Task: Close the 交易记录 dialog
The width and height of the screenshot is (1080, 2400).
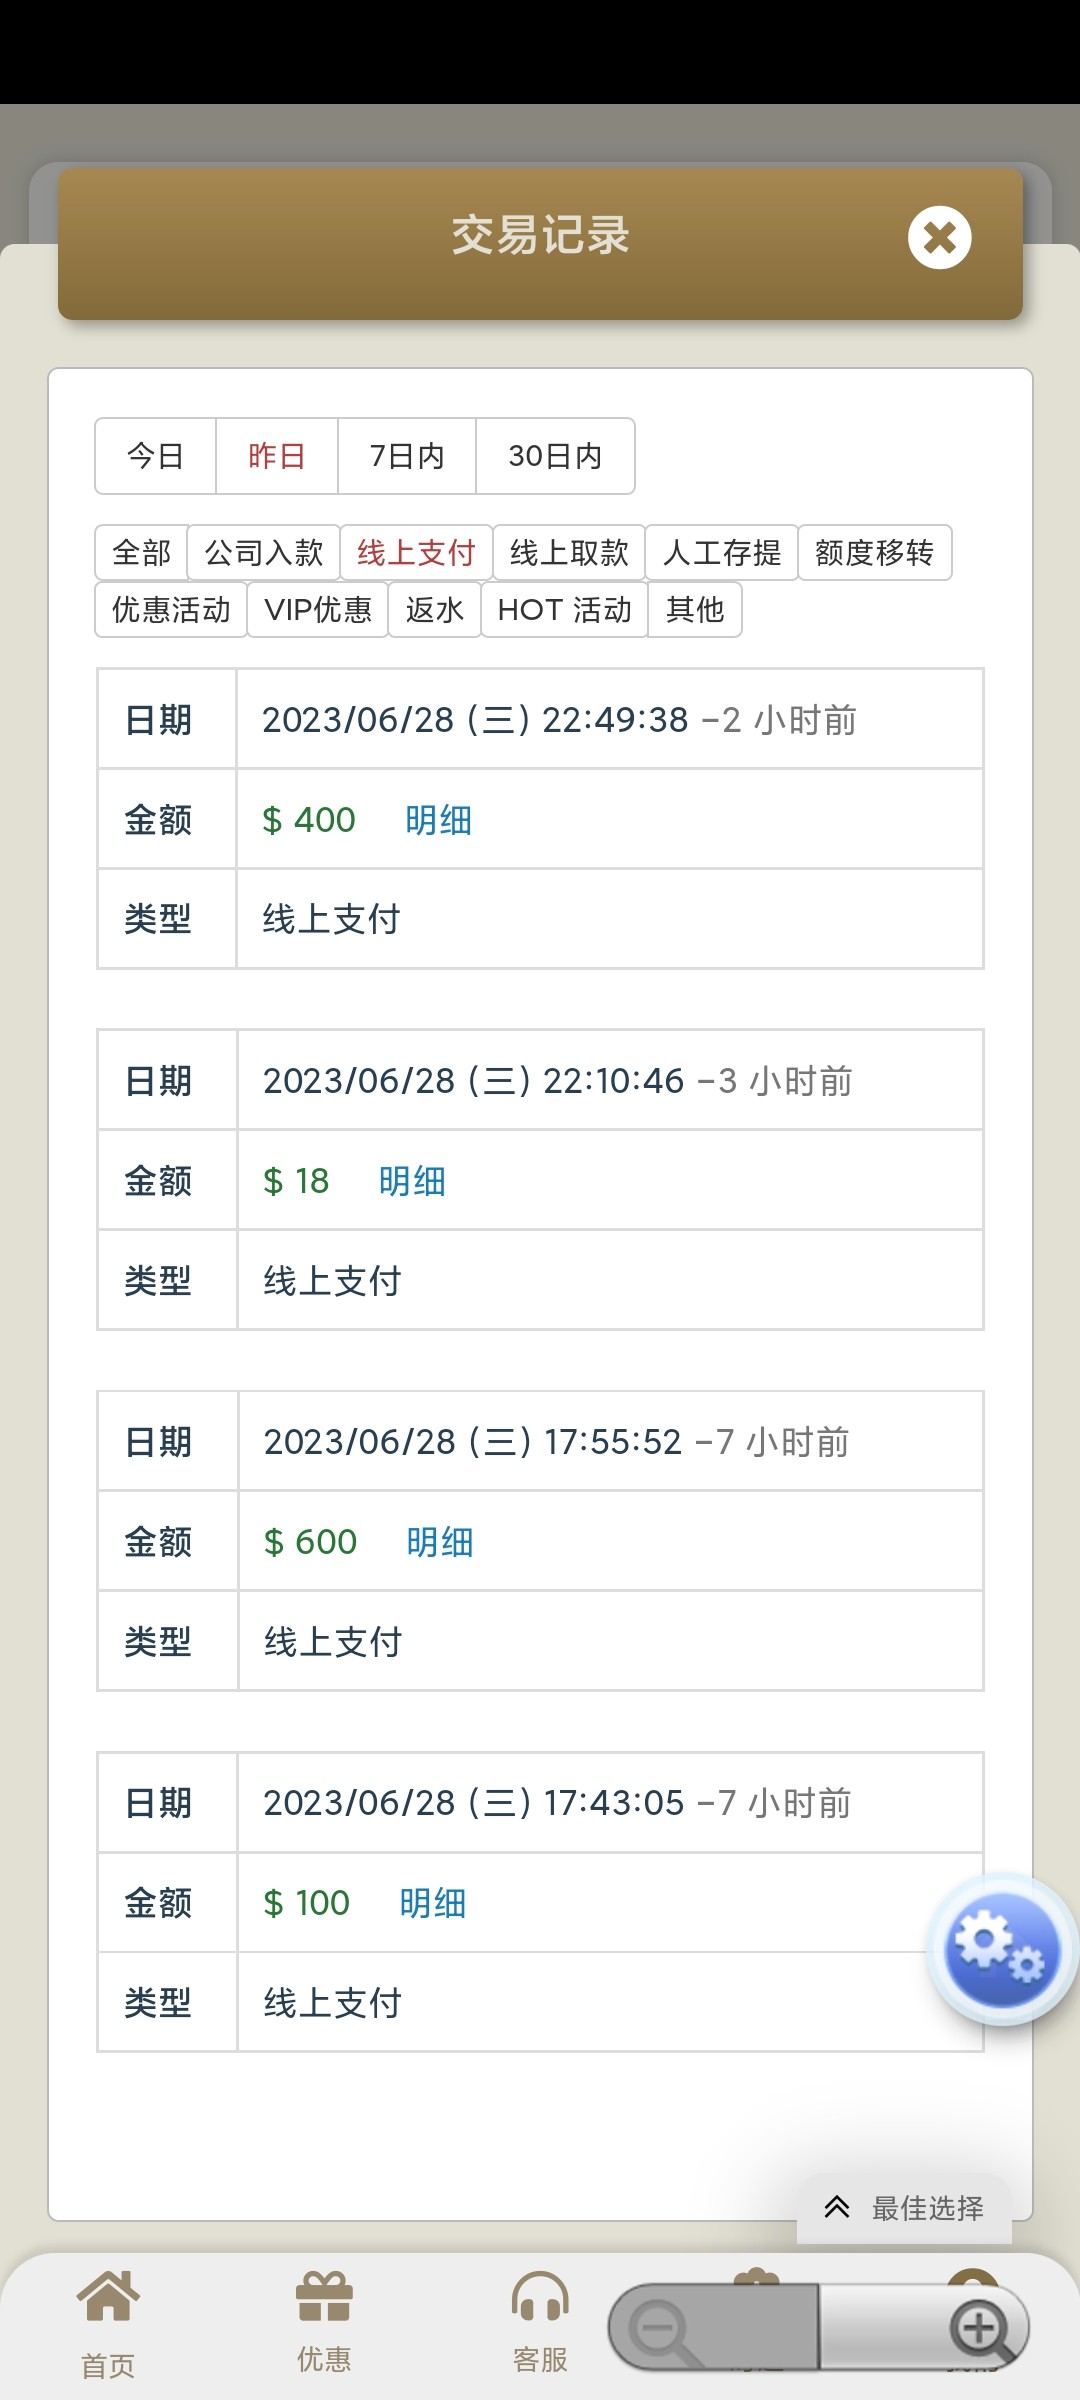Action: click(x=939, y=238)
